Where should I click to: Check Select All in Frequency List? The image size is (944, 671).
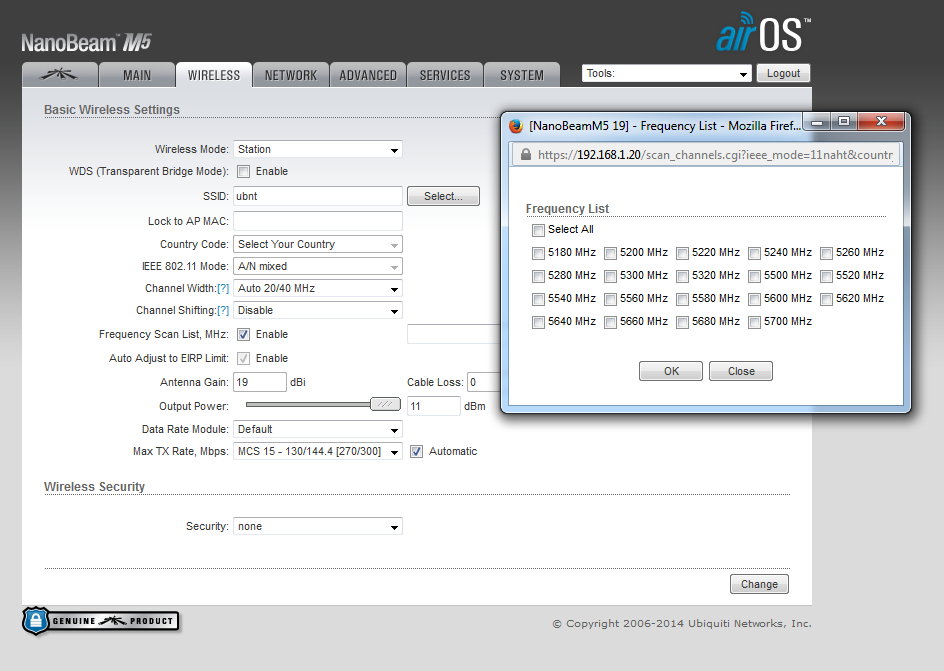[538, 230]
